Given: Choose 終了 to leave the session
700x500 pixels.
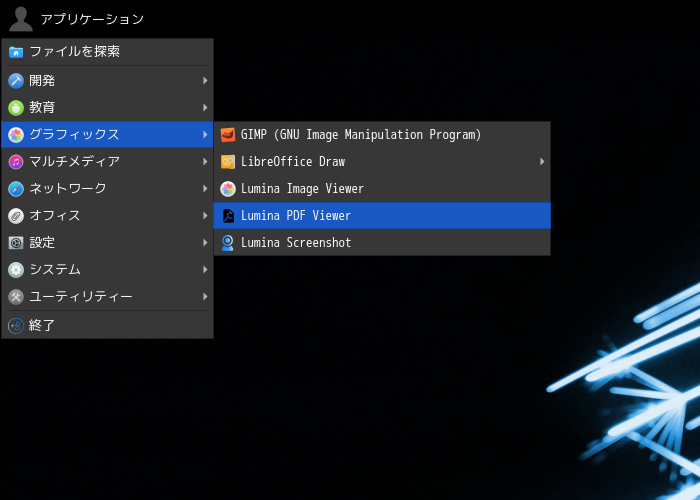Looking at the screenshot, I should pos(108,325).
